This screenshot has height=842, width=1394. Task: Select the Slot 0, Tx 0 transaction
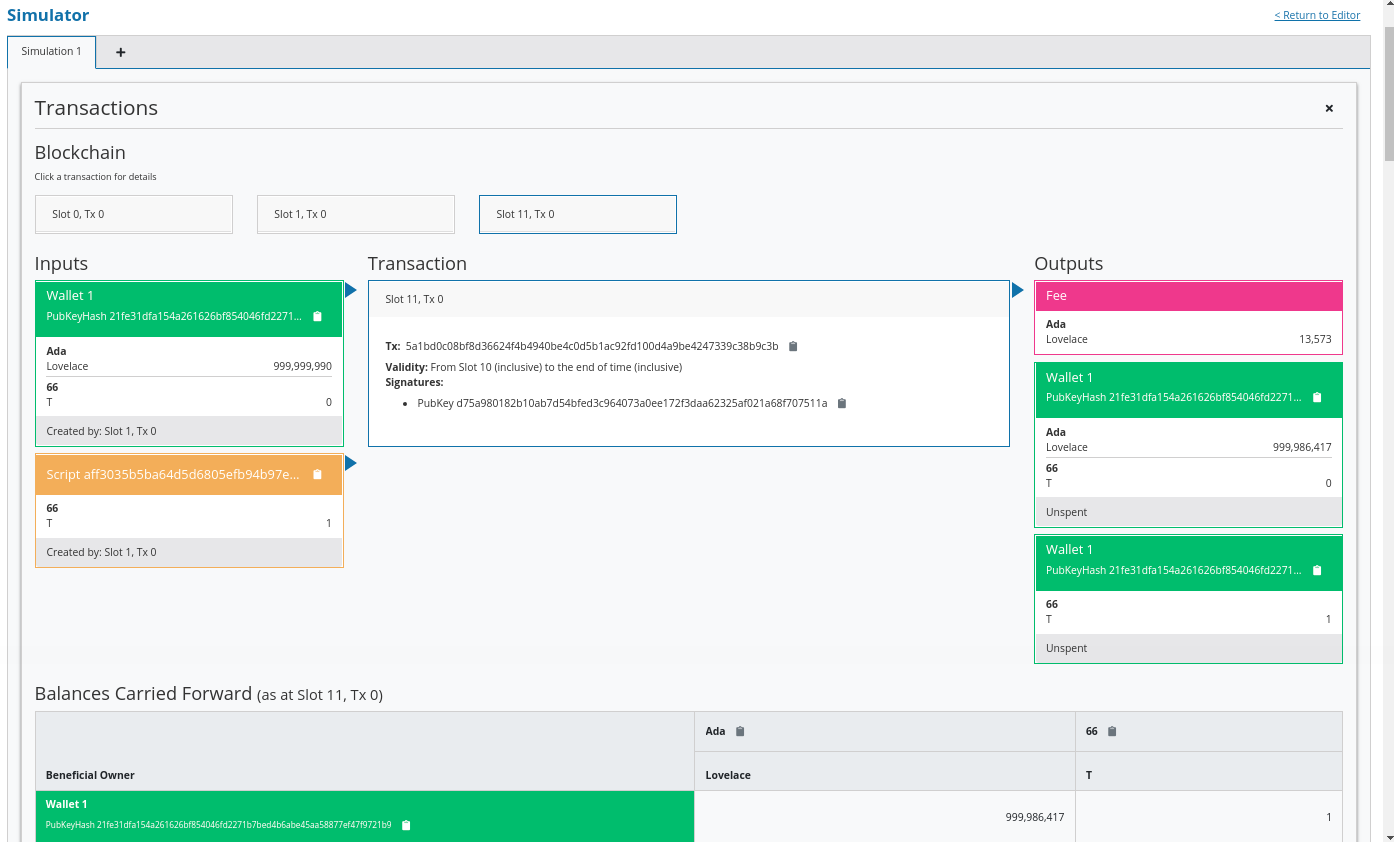(x=134, y=214)
